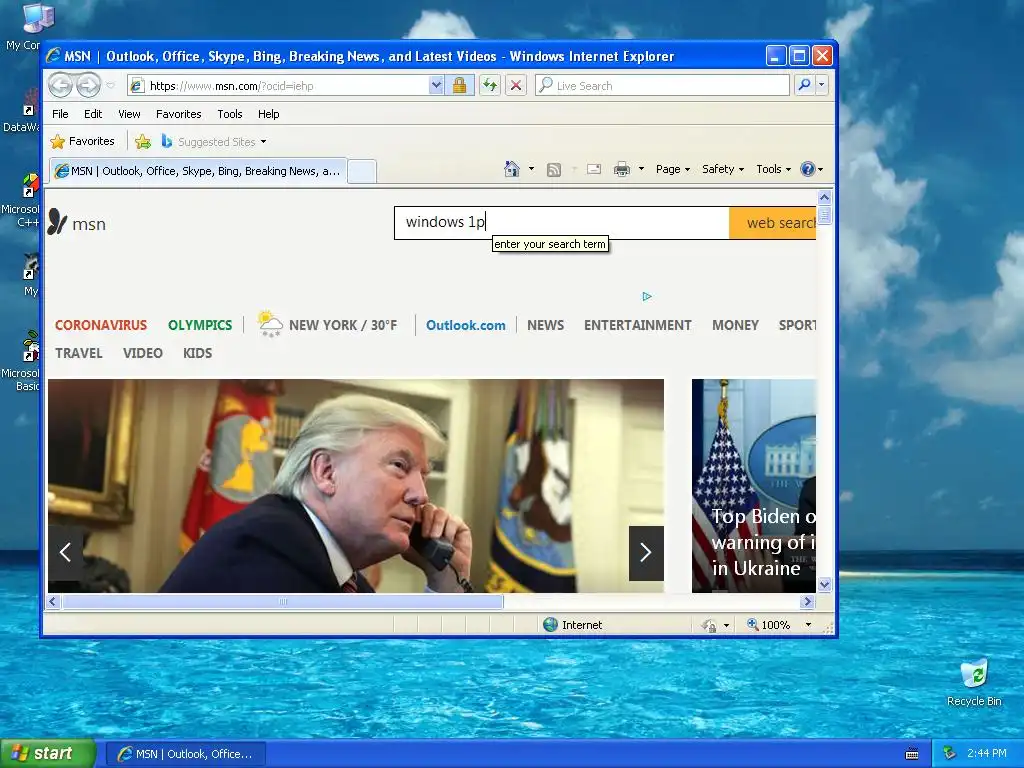The image size is (1024, 768).
Task: Show previous slide in news carousel
Action: [65, 553]
